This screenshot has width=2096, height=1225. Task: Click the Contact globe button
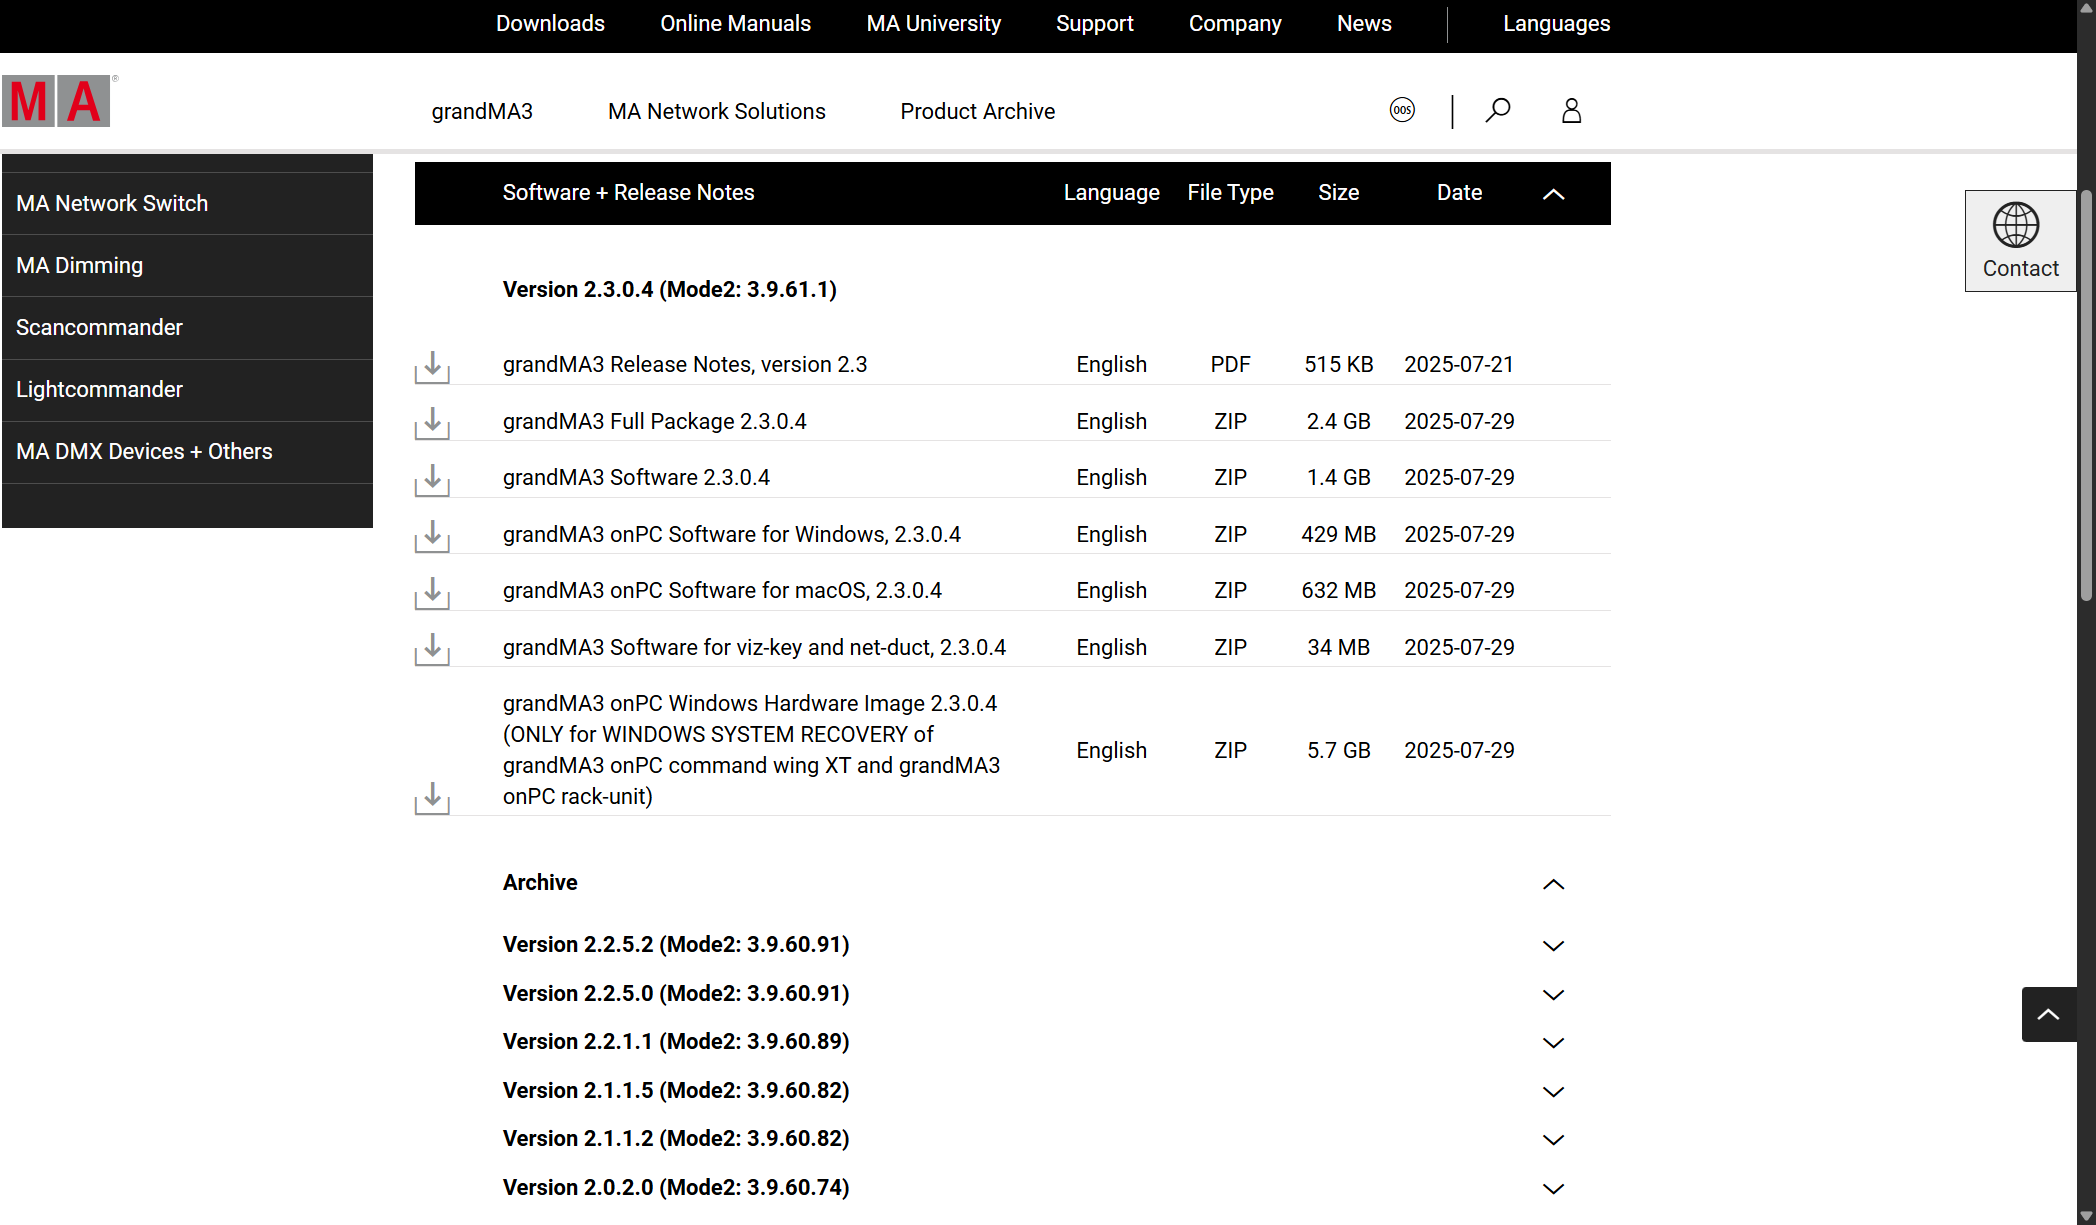pos(2019,241)
